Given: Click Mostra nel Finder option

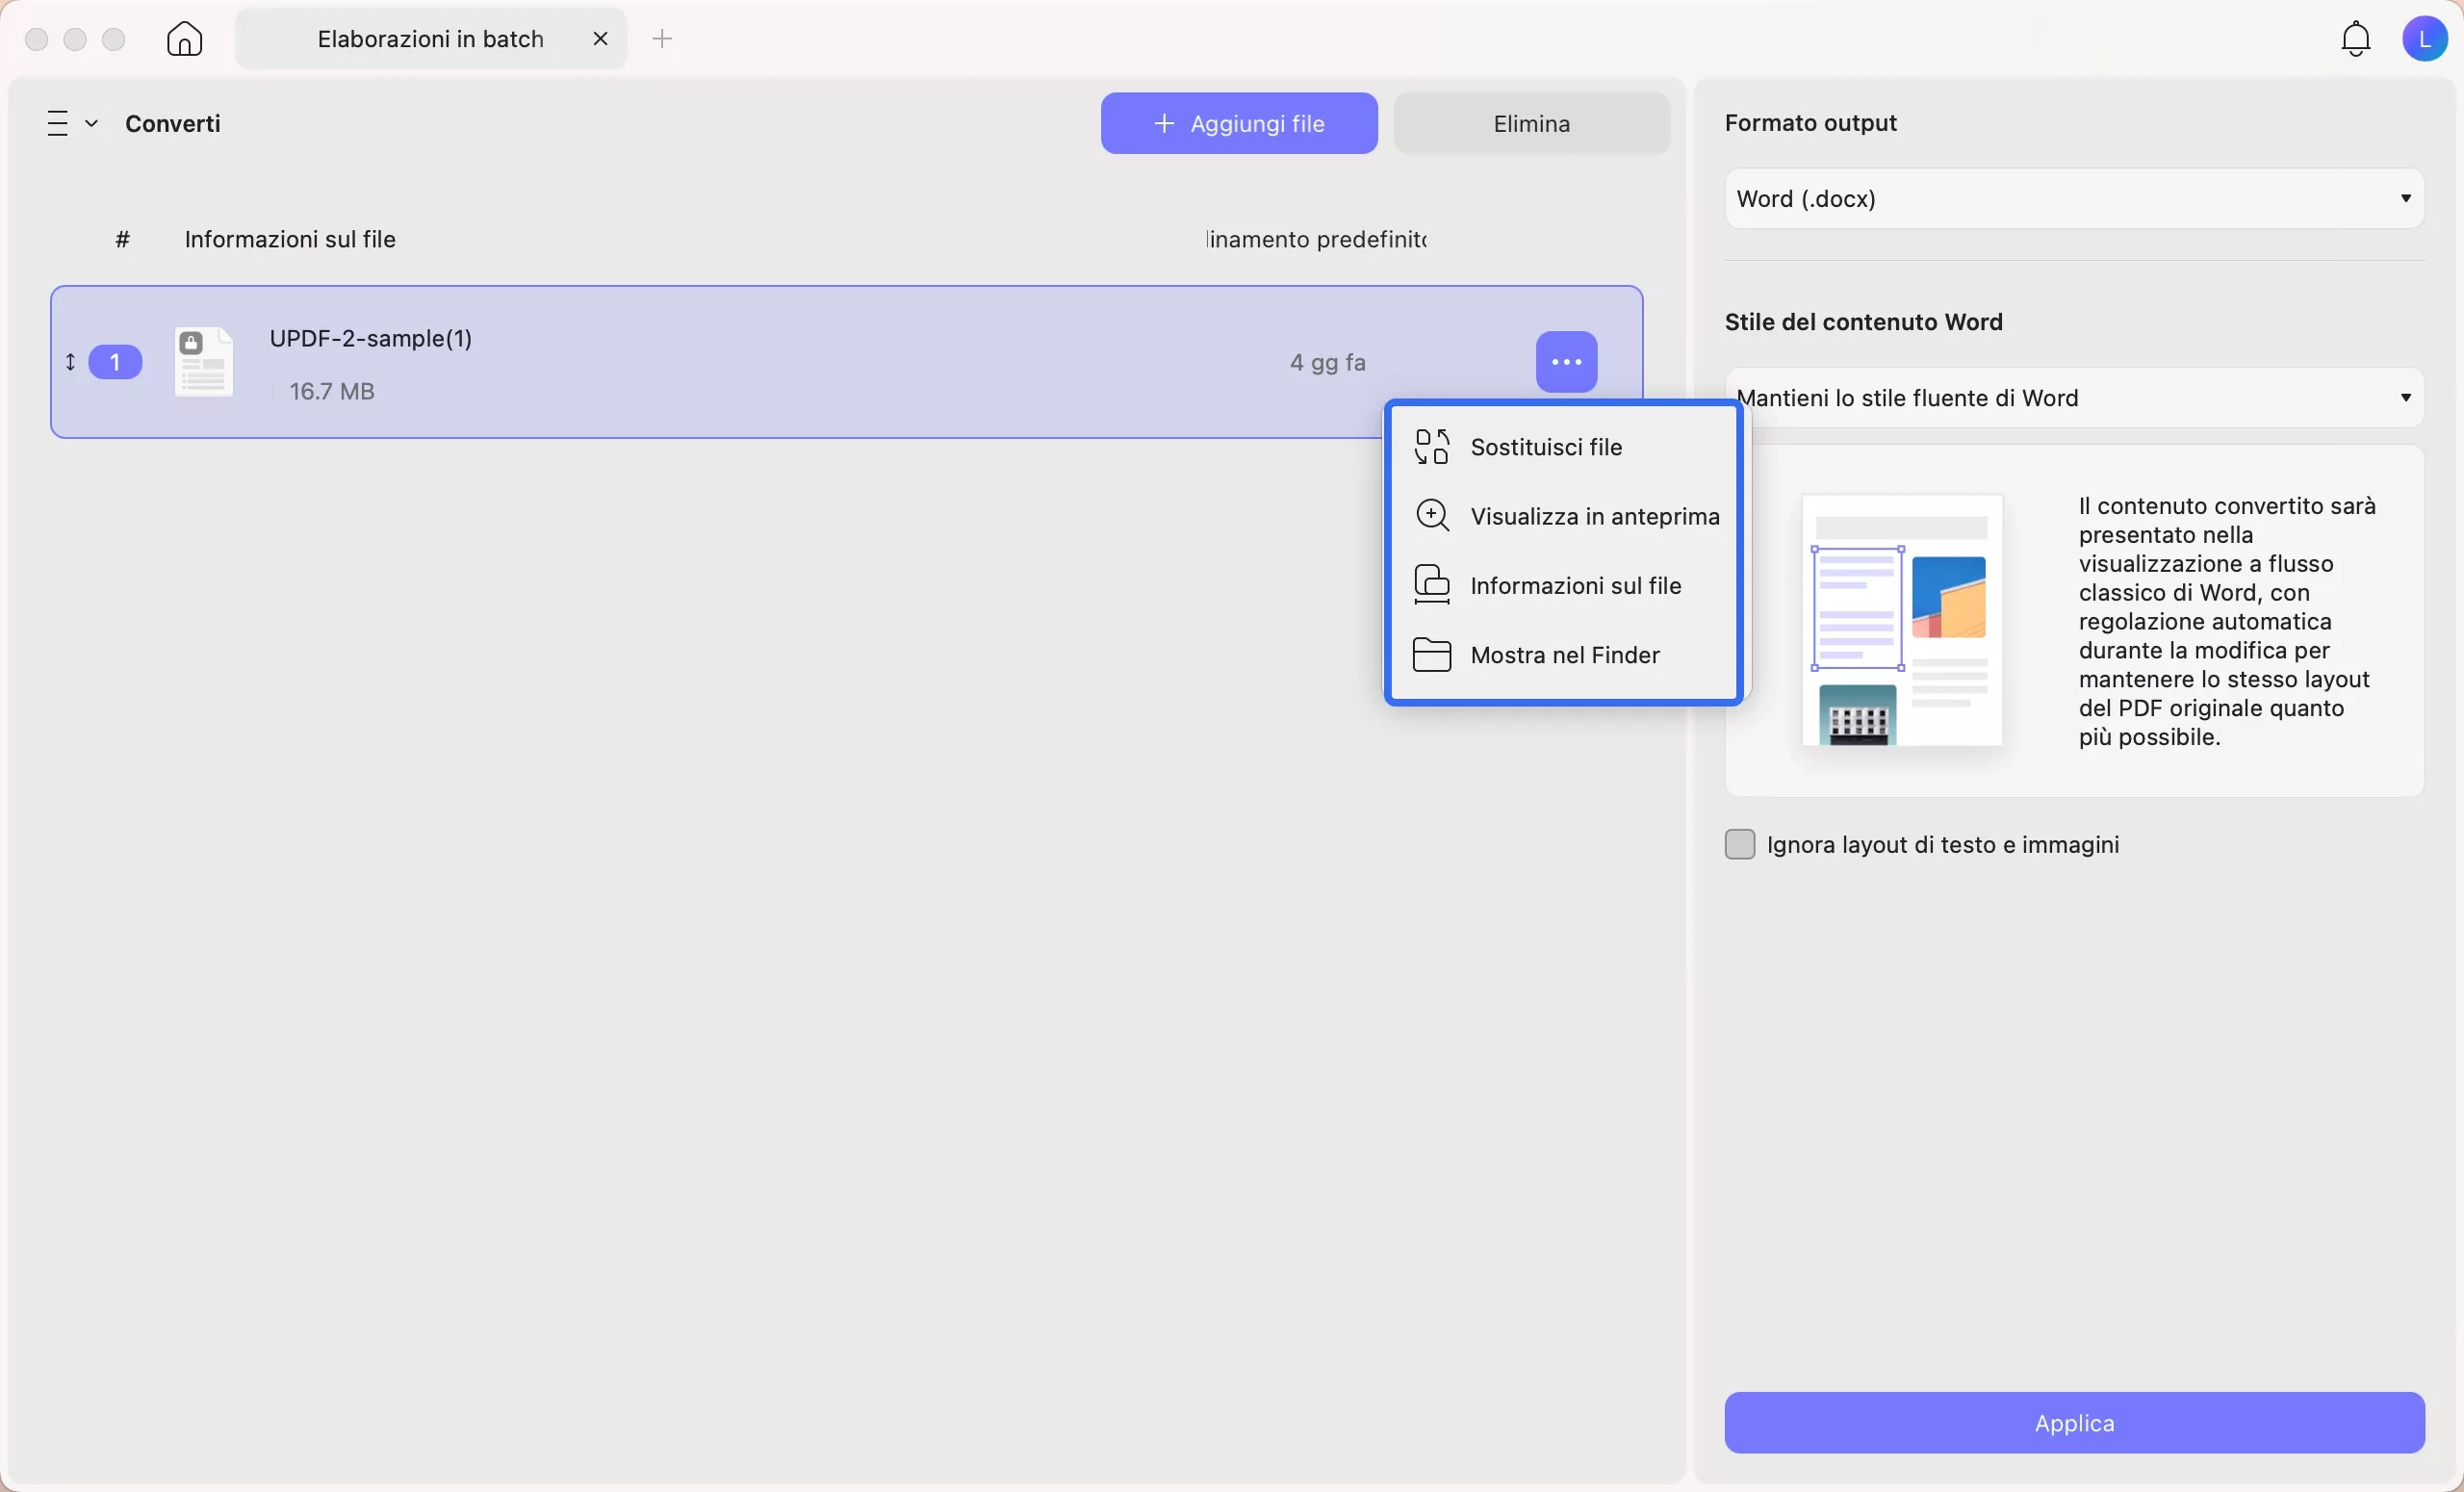Looking at the screenshot, I should click(1564, 655).
